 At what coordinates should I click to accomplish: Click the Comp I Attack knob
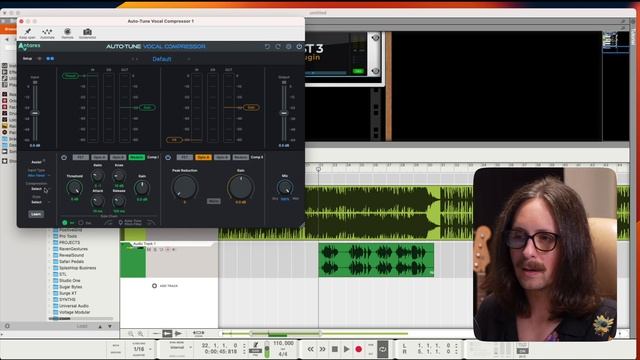(98, 201)
